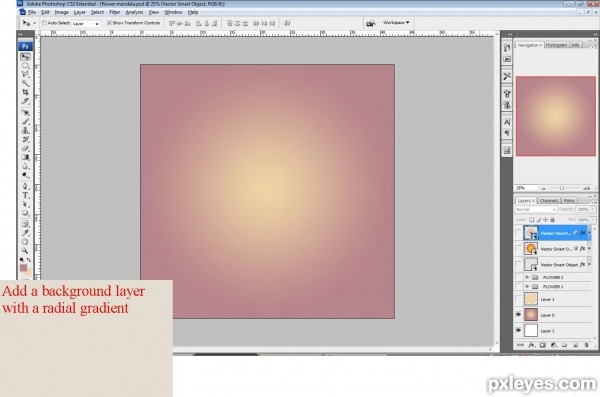The width and height of the screenshot is (600, 397).
Task: Select the Zoom tool in toolbox
Action: pyautogui.click(x=25, y=251)
